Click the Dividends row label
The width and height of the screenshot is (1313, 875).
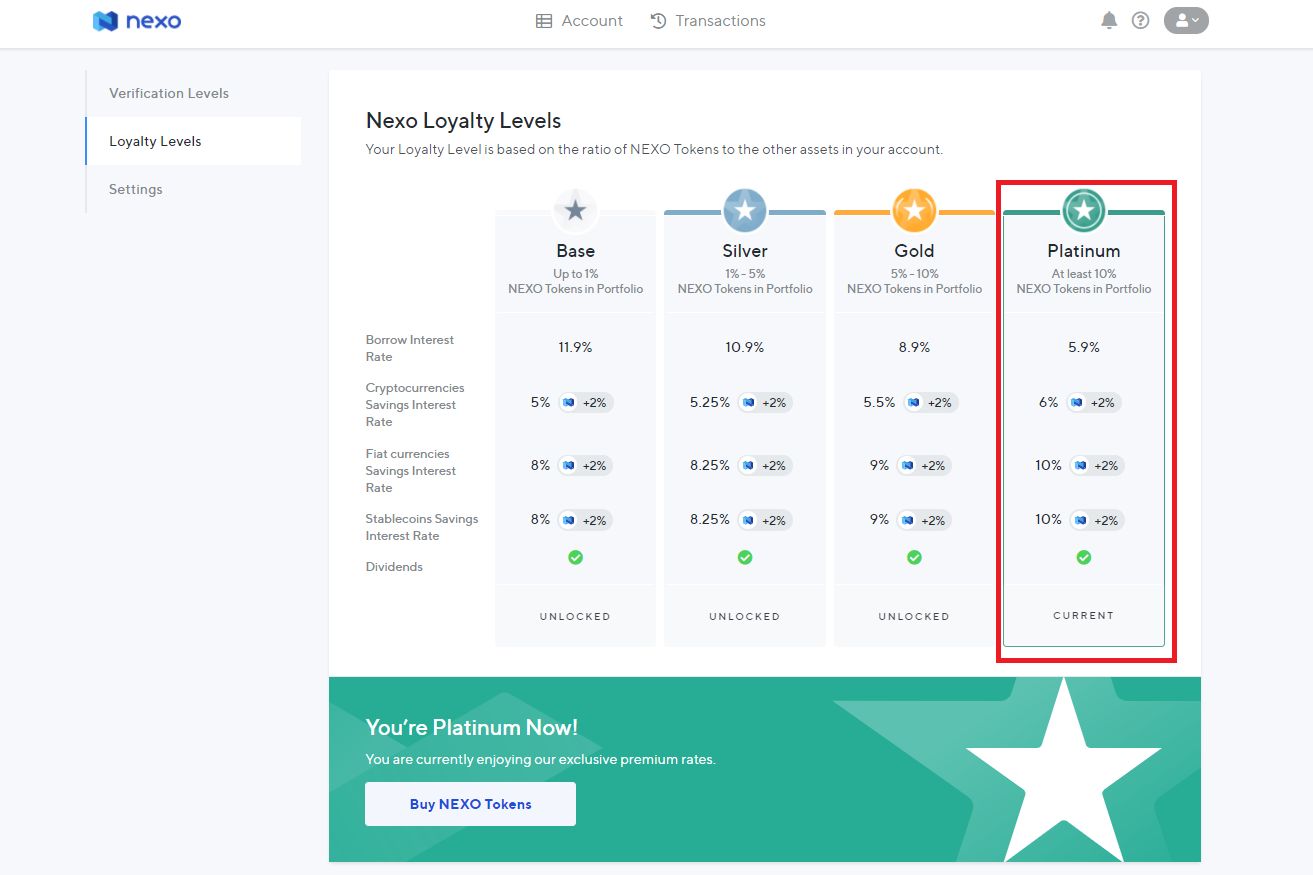(394, 567)
